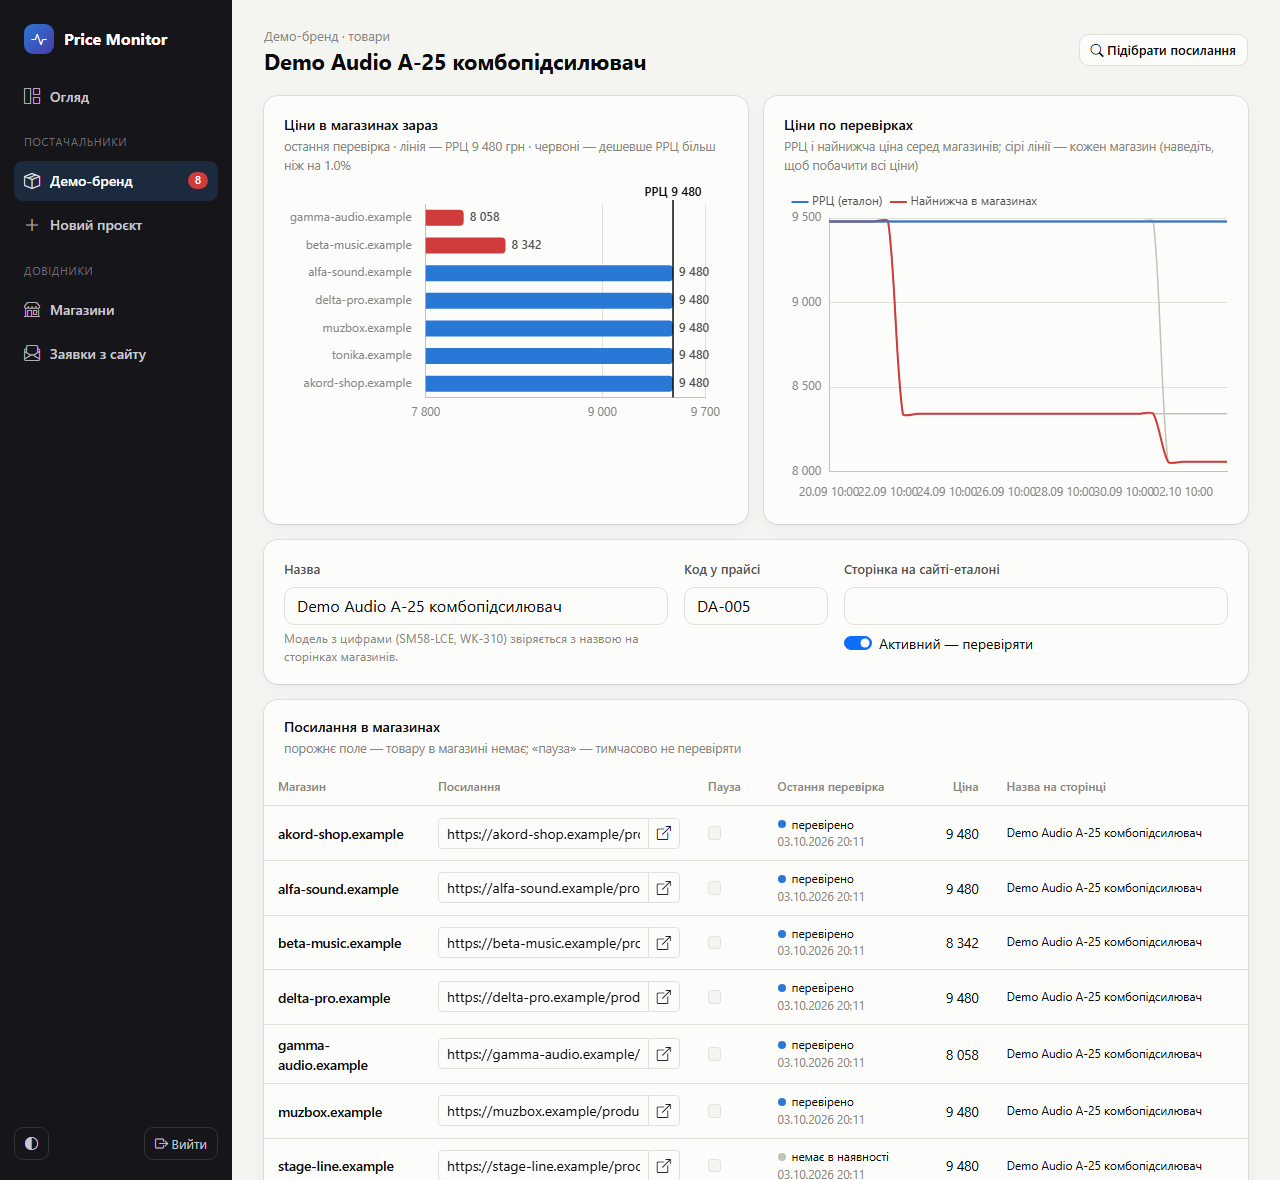
Task: Check the pause box for beta-music.example
Action: pos(714,942)
